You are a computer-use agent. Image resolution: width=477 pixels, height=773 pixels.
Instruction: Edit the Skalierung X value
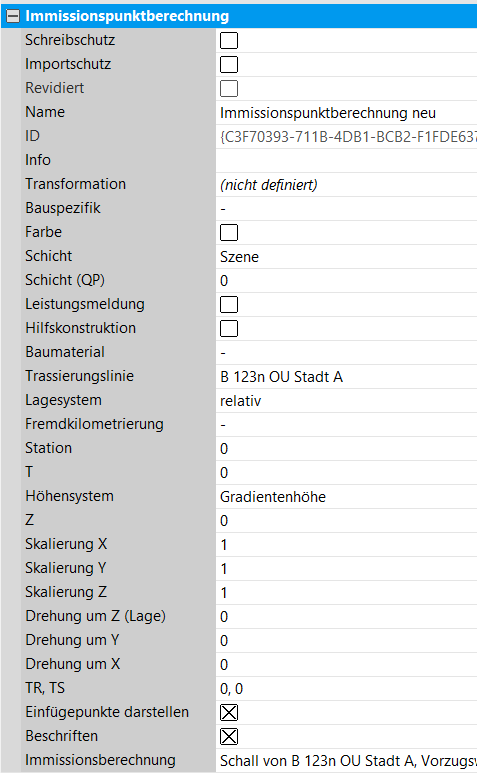(x=346, y=545)
